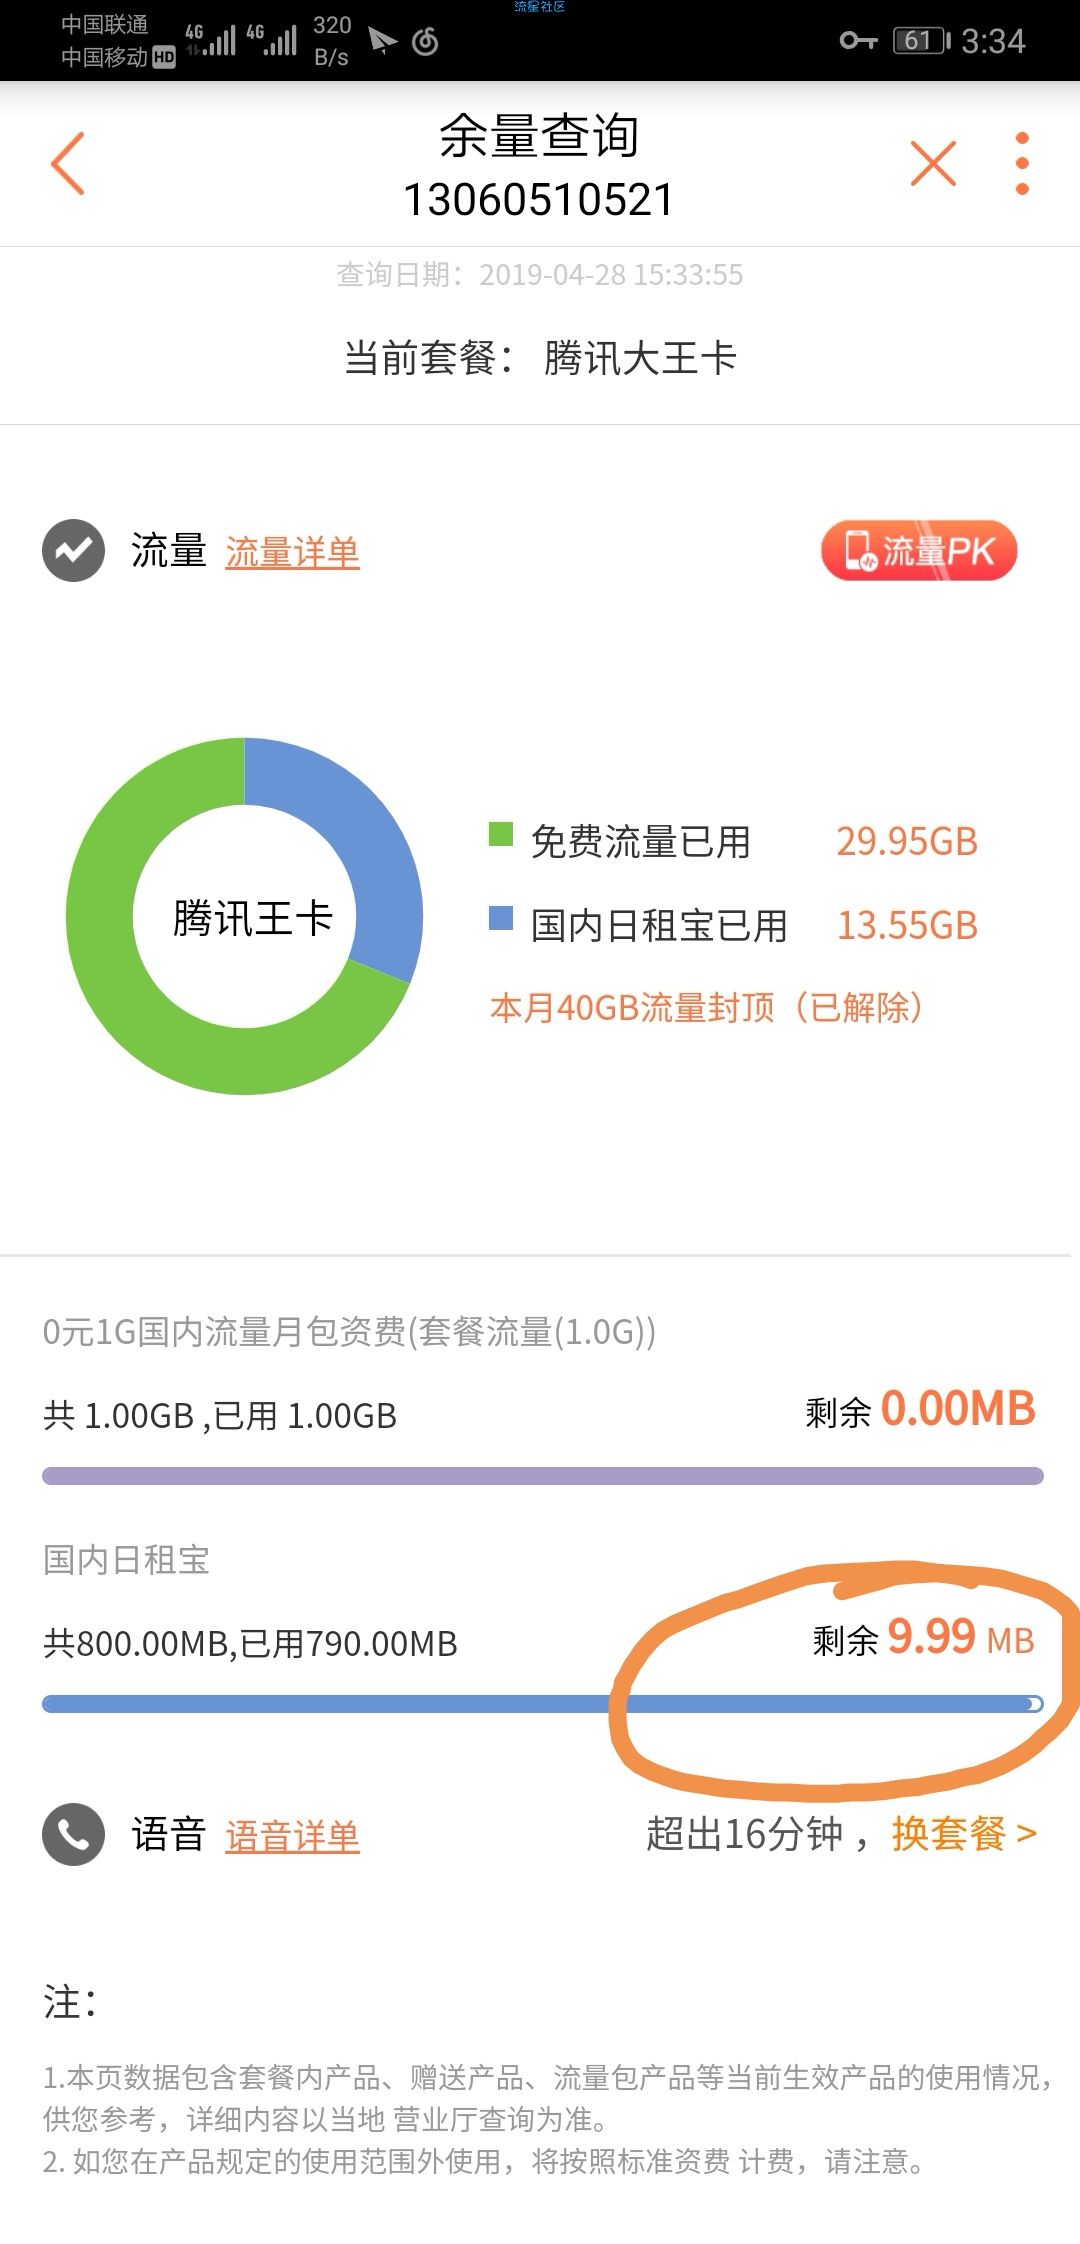1080x2244 pixels.
Task: Open the 语音详单 link
Action: (x=292, y=1836)
